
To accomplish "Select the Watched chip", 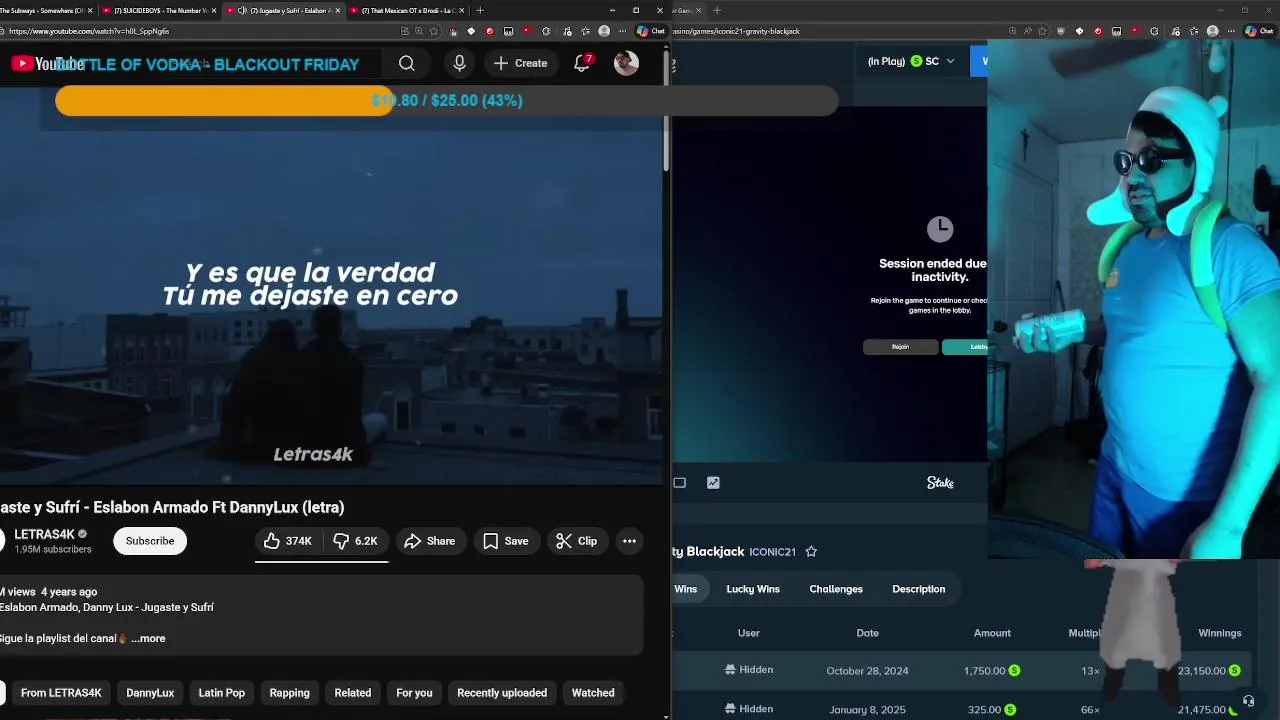I will [x=593, y=693].
